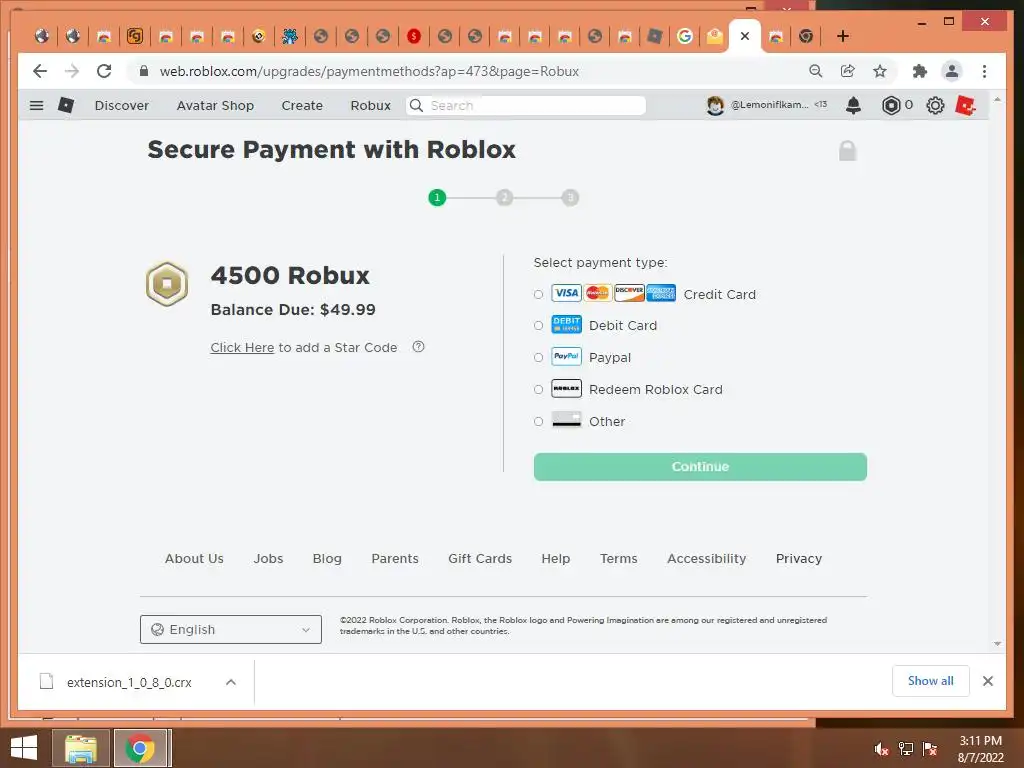Open the Jobs footer link

[268, 558]
